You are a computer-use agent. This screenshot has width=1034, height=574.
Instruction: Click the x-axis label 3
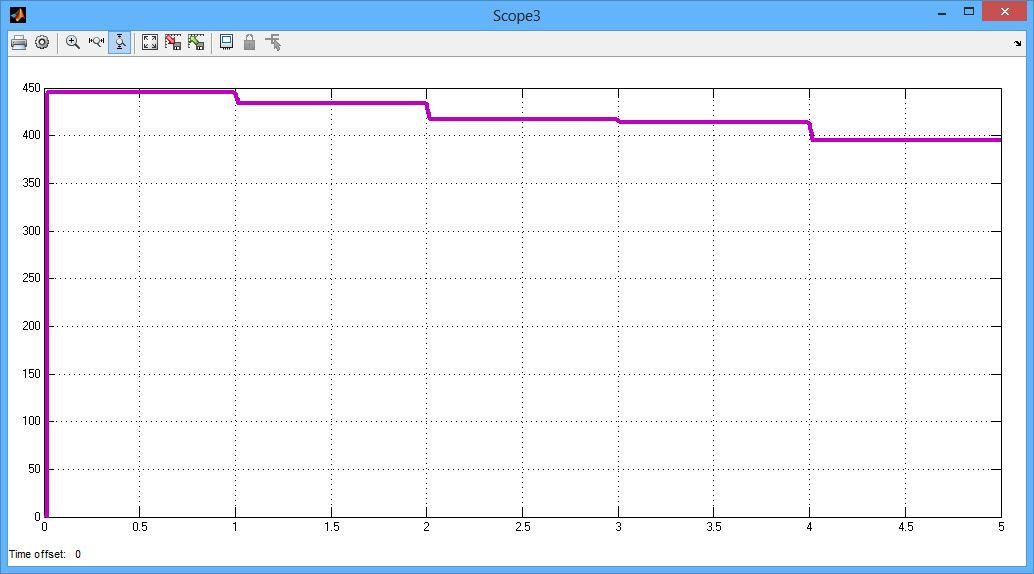point(619,527)
